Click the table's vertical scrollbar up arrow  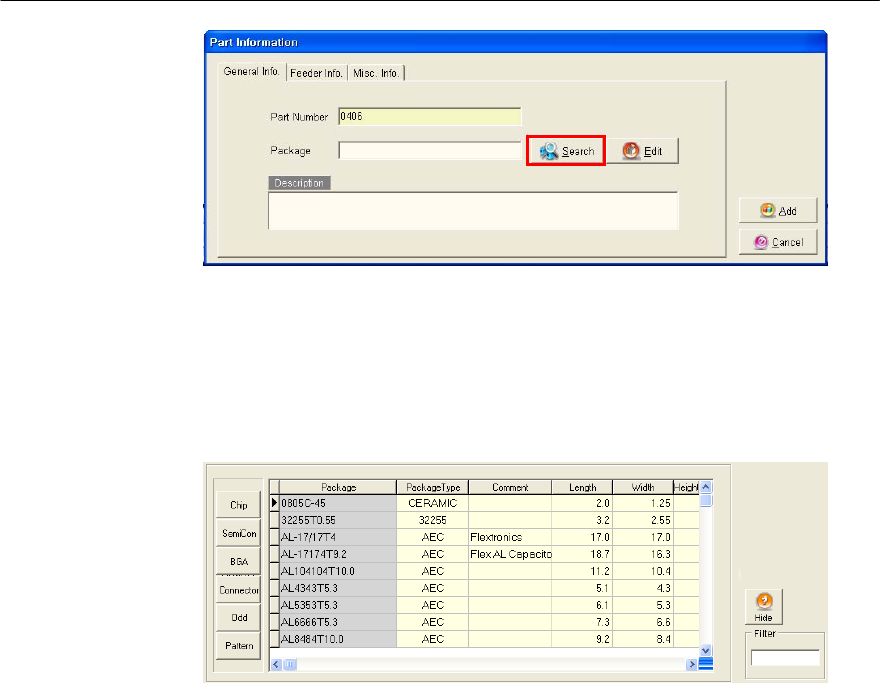pyautogui.click(x=706, y=487)
